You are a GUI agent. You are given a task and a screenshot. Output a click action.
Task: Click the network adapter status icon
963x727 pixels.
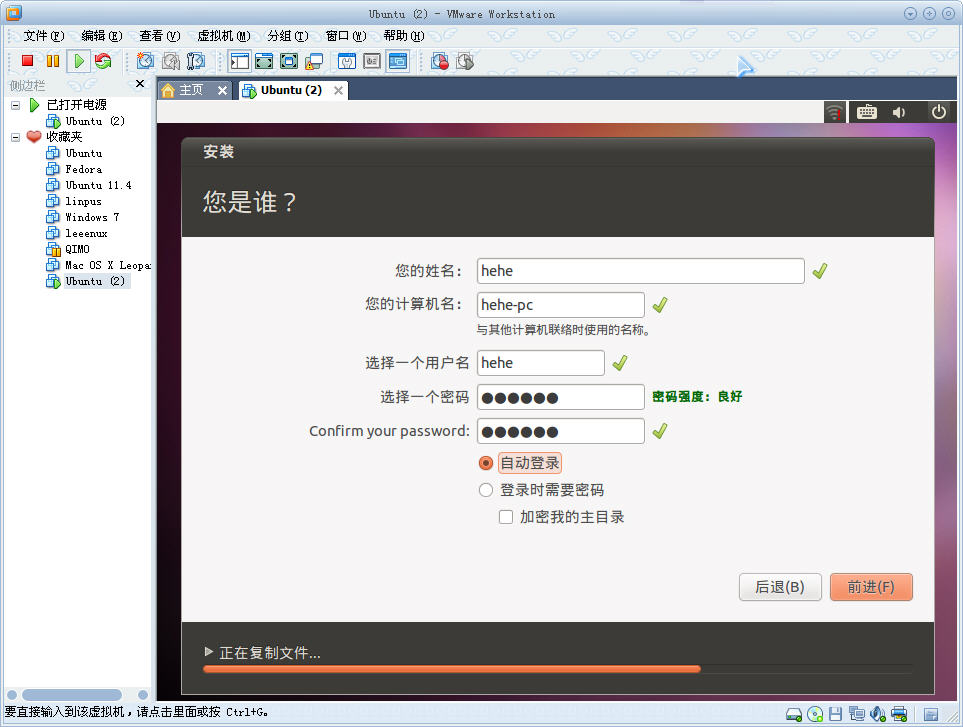click(856, 714)
